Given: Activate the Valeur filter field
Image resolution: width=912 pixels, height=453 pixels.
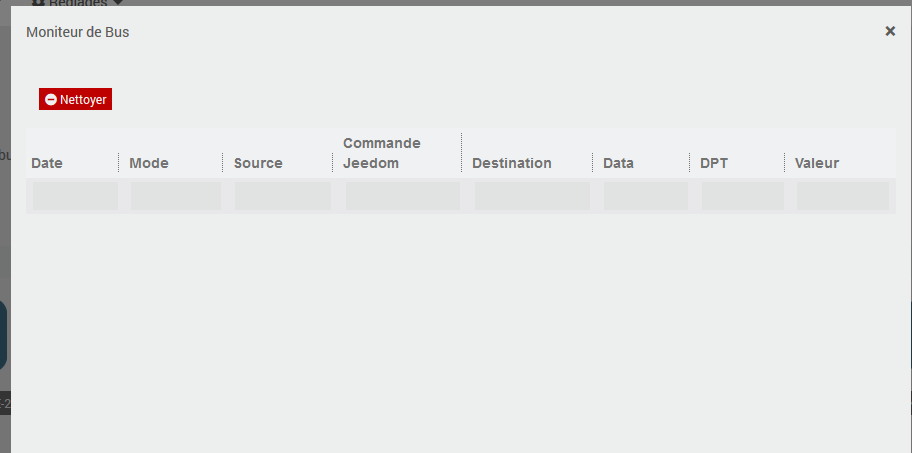Looking at the screenshot, I should point(842,196).
